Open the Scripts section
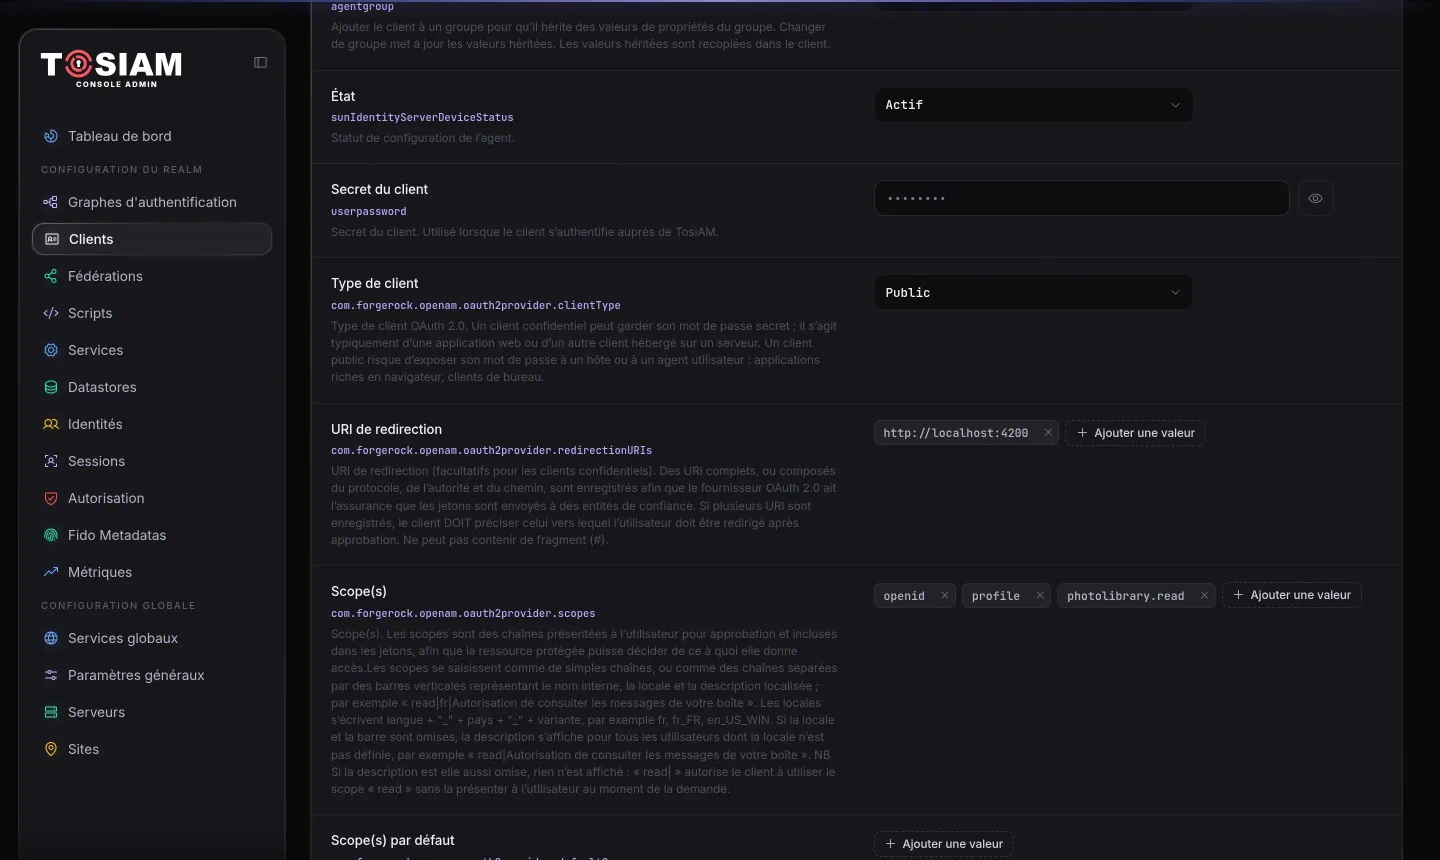The height and width of the screenshot is (860, 1440). [152, 313]
